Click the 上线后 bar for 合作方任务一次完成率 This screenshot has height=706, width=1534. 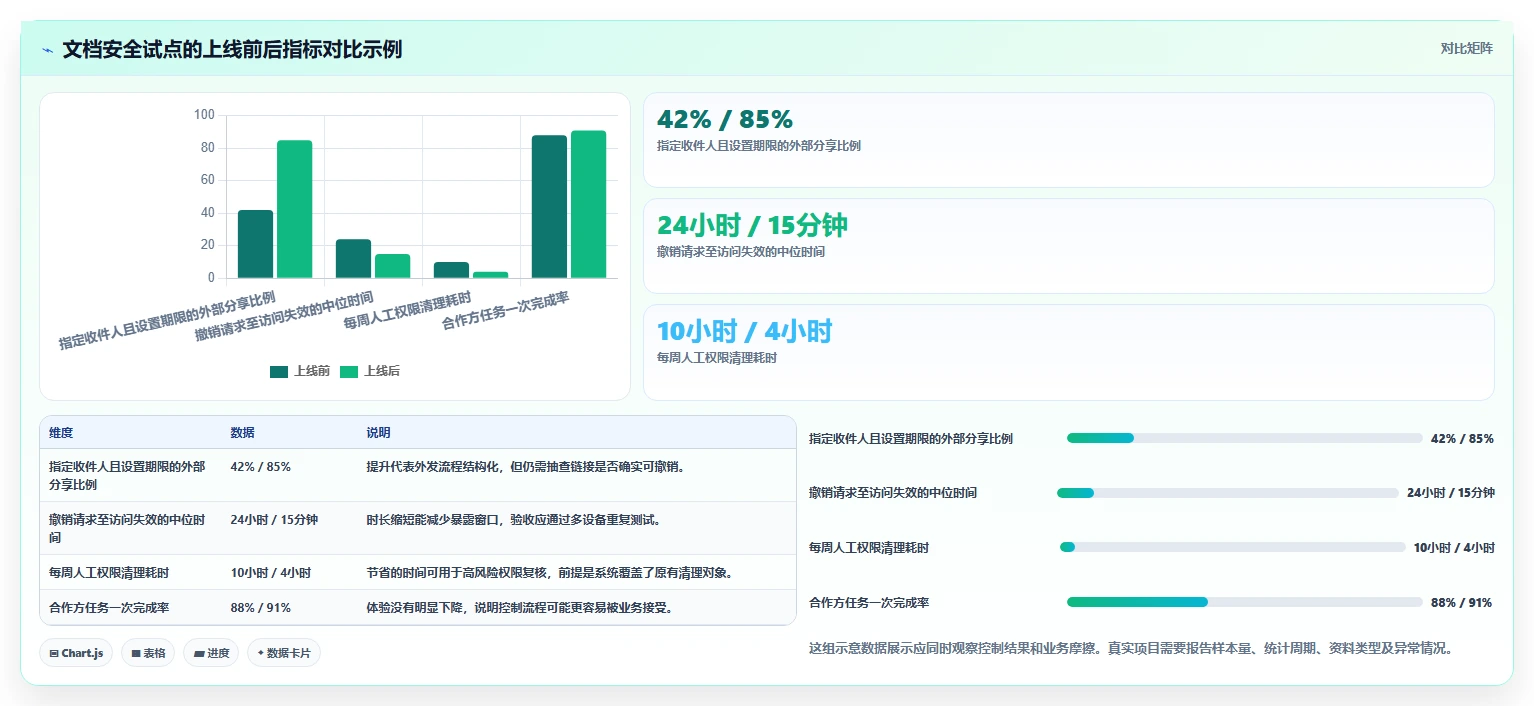tap(588, 204)
